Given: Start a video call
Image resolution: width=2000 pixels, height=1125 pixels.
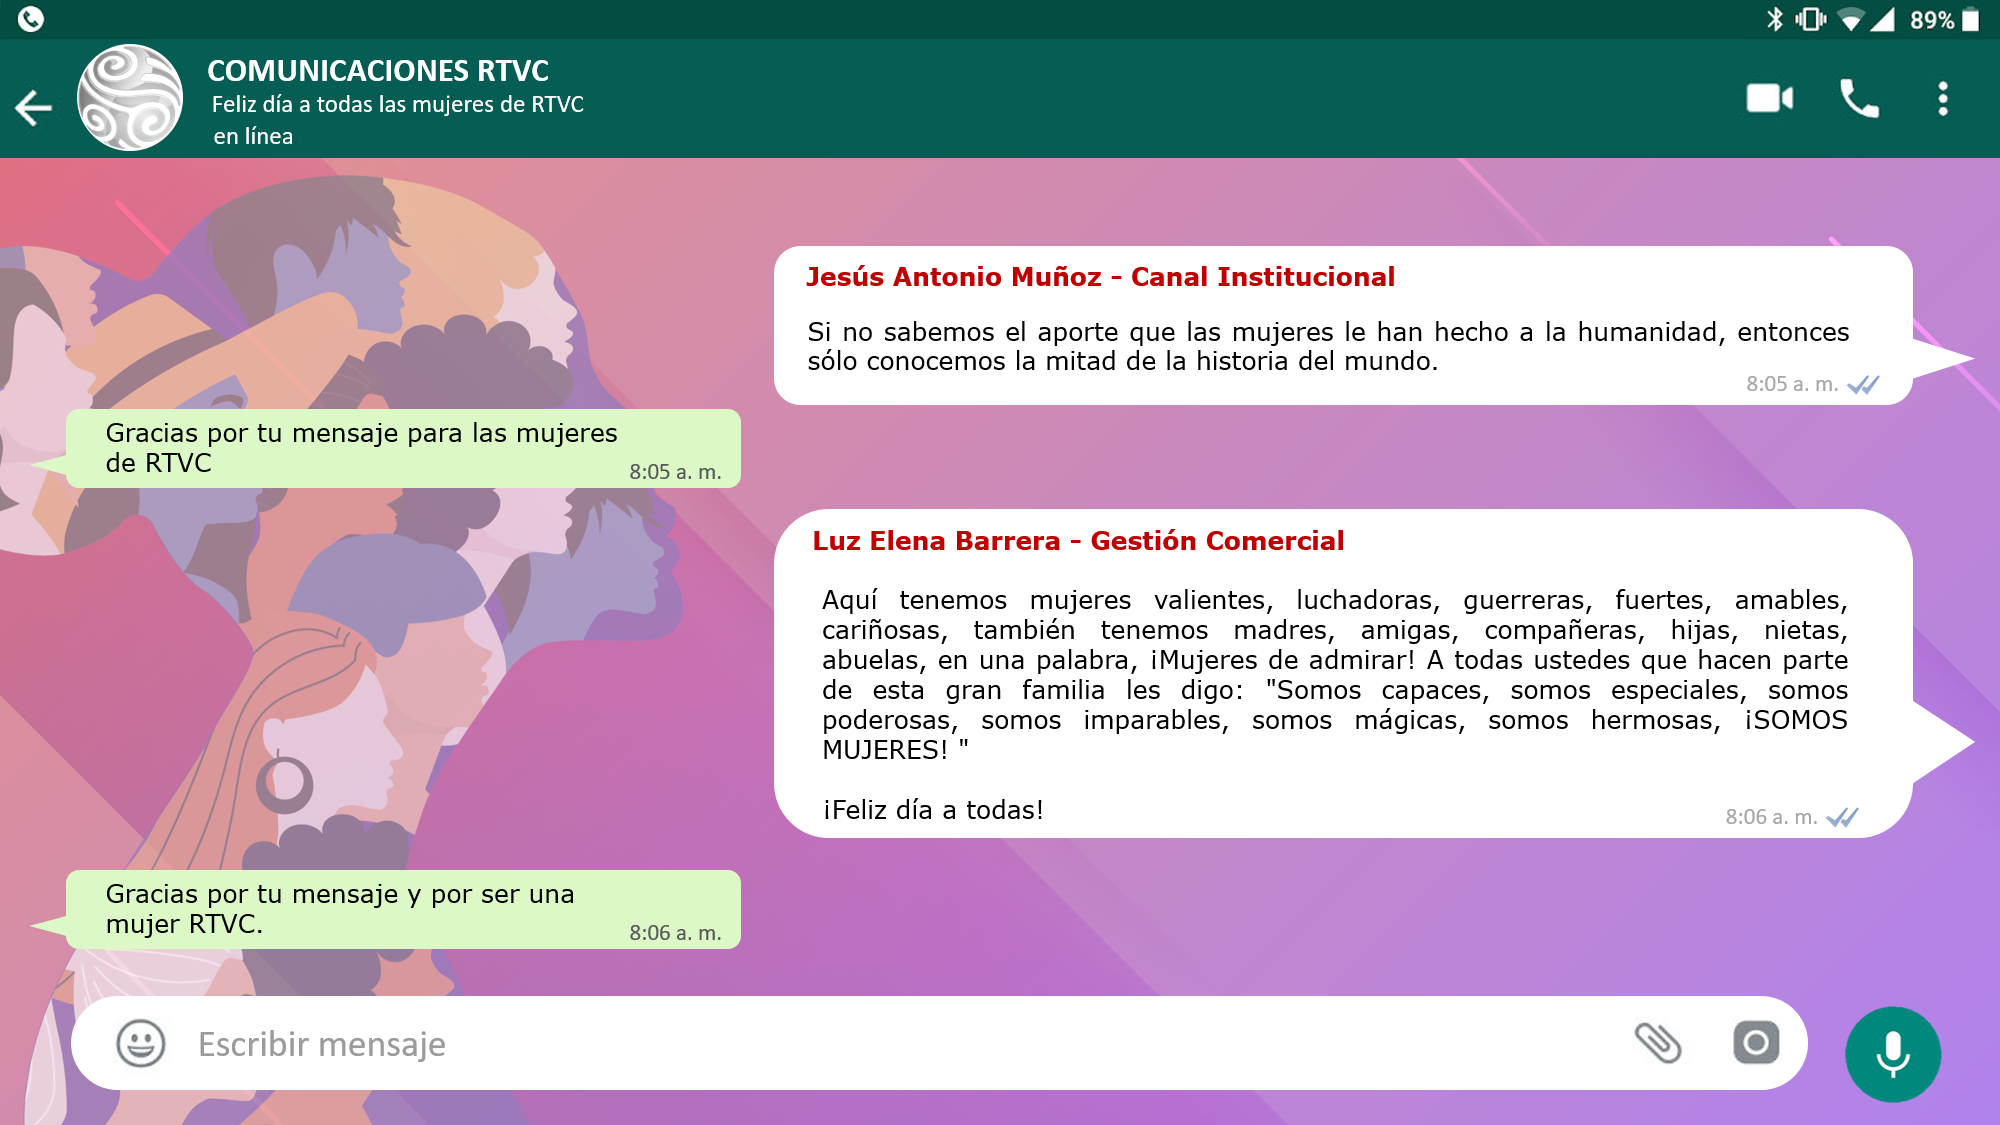Looking at the screenshot, I should point(1769,98).
